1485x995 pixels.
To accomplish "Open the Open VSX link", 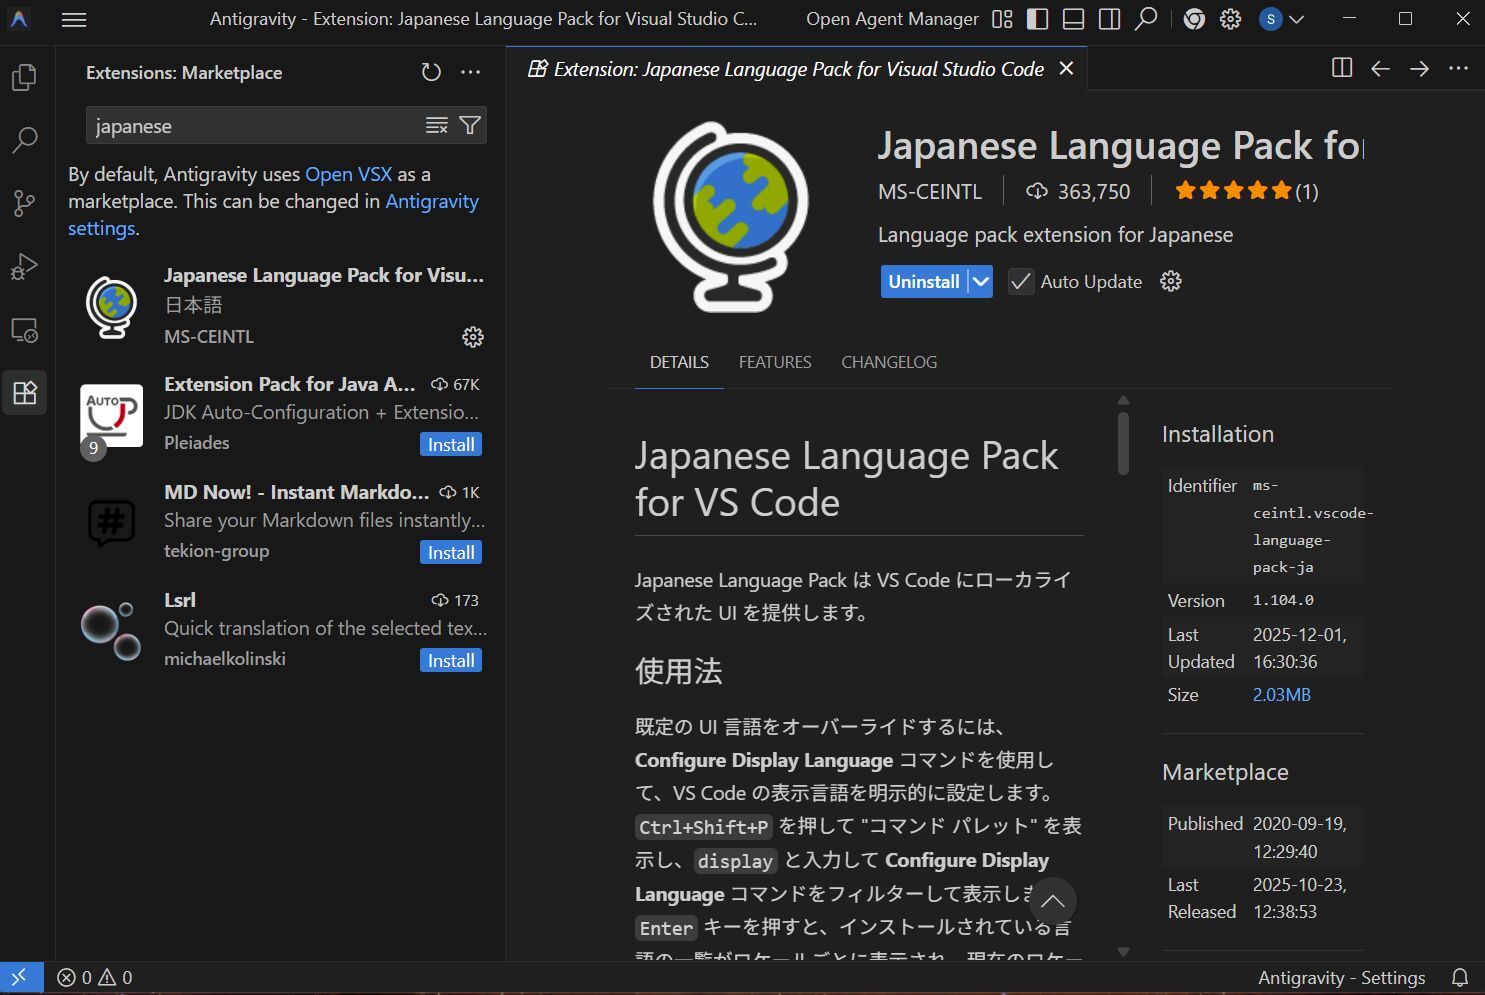I will click(x=348, y=174).
